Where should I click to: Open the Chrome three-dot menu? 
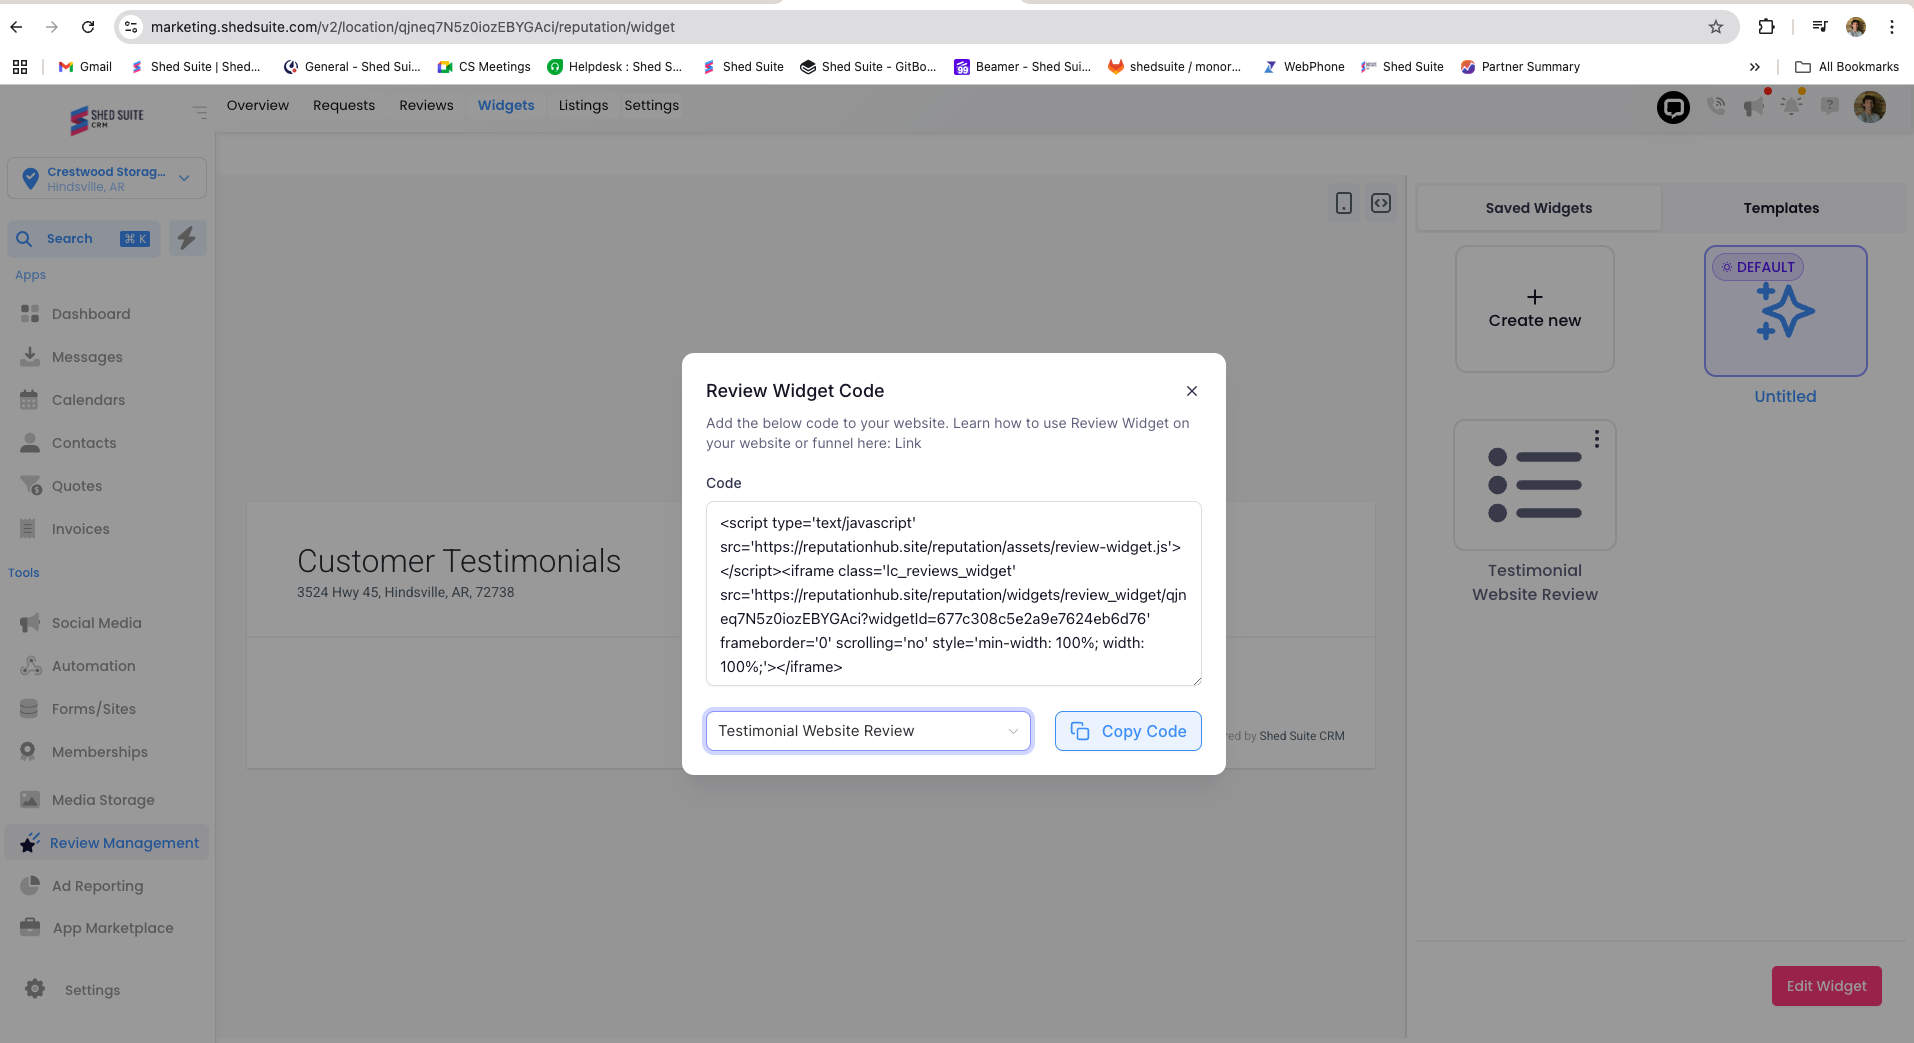pyautogui.click(x=1892, y=27)
